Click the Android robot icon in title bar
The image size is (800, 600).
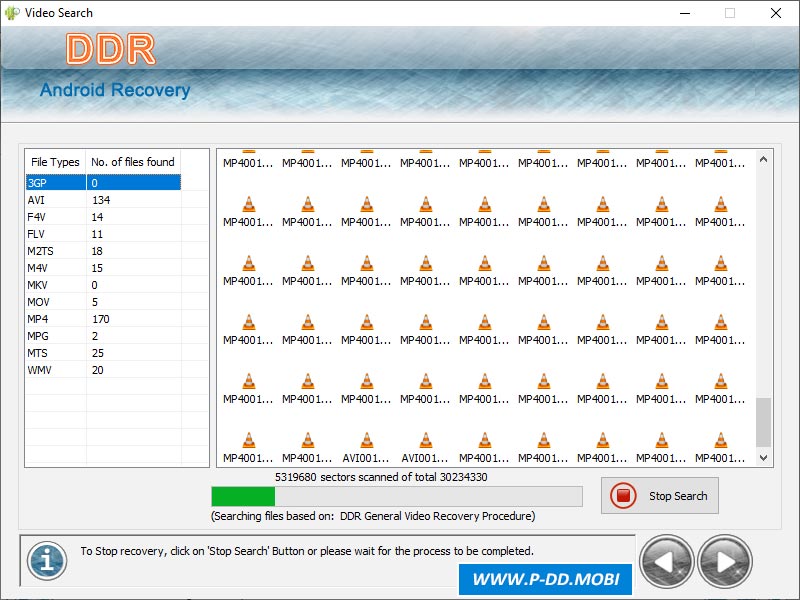12,13
